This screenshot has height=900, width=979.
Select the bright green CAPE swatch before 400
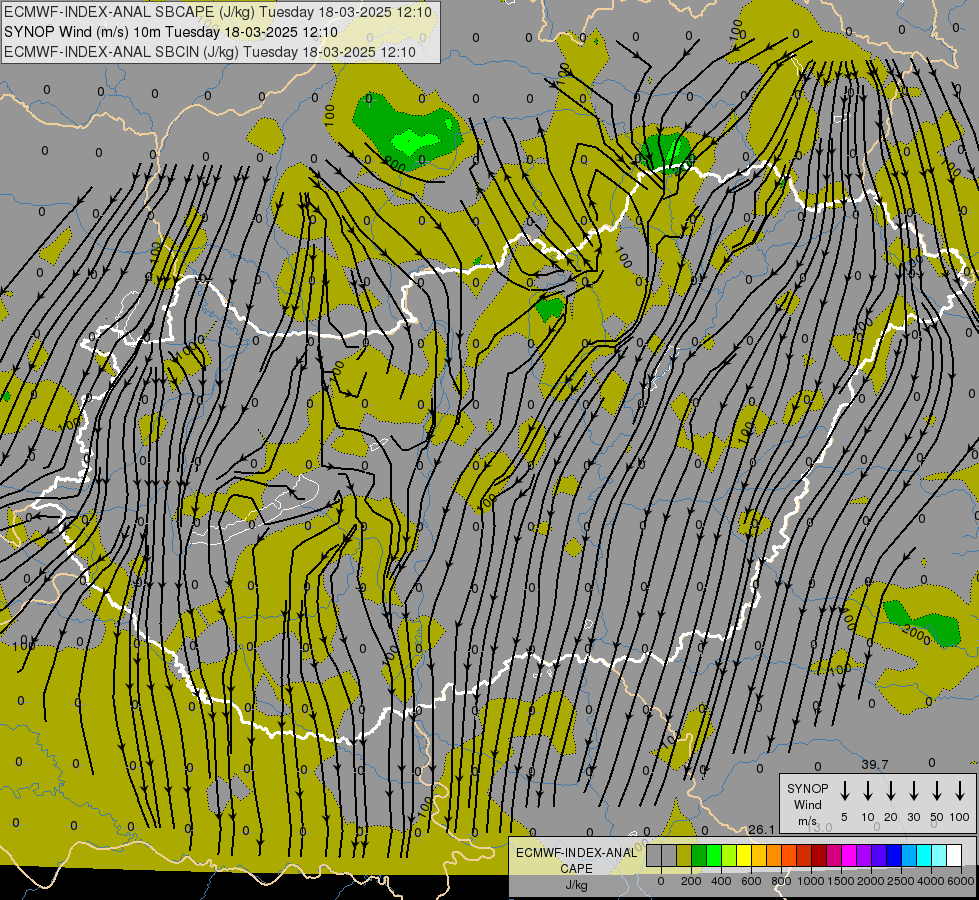[x=714, y=855]
